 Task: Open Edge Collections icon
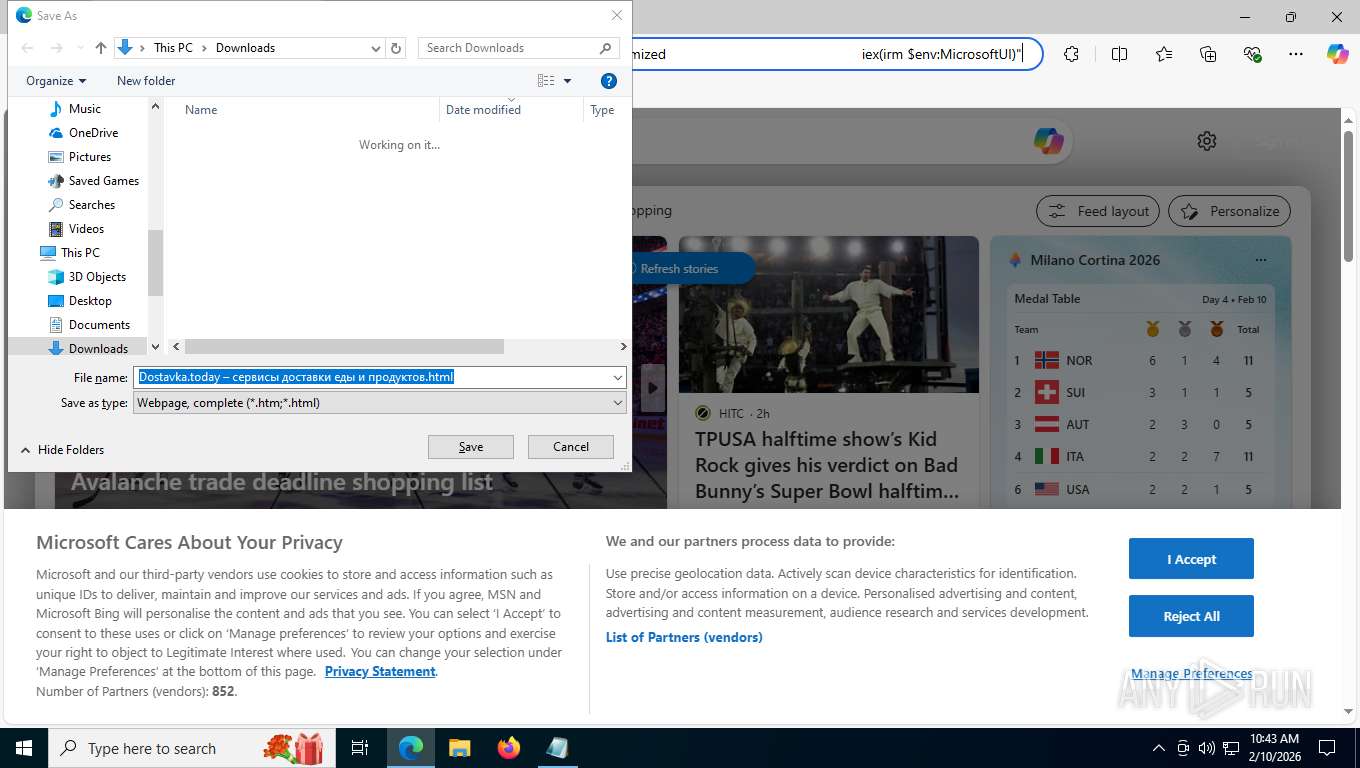point(1208,54)
